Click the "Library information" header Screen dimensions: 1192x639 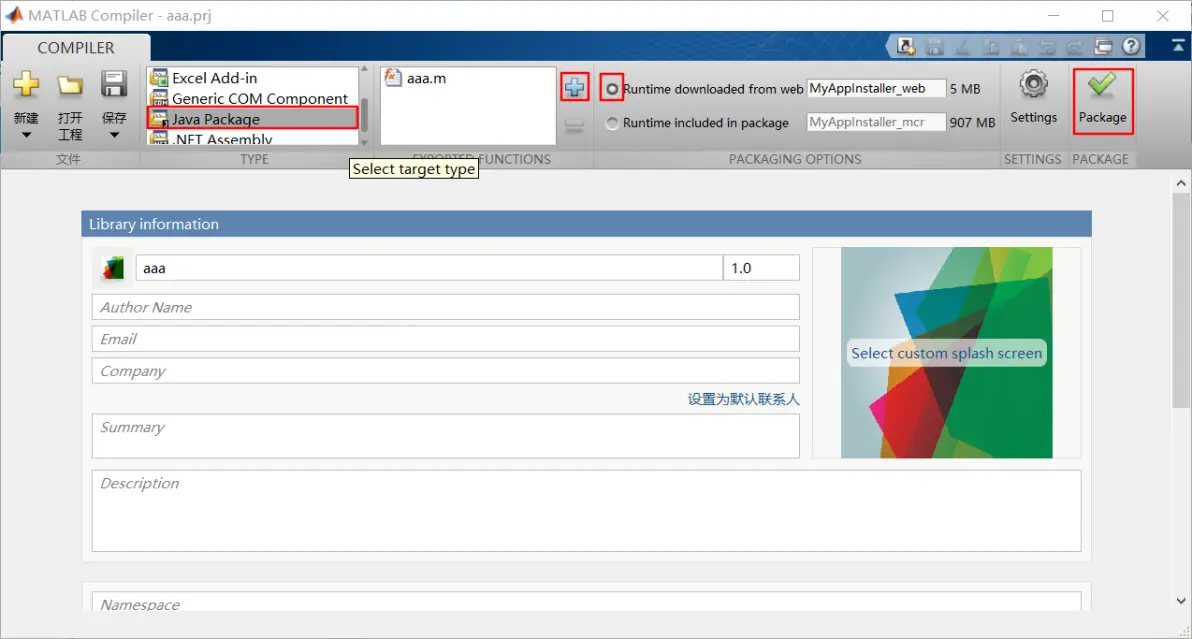(154, 224)
